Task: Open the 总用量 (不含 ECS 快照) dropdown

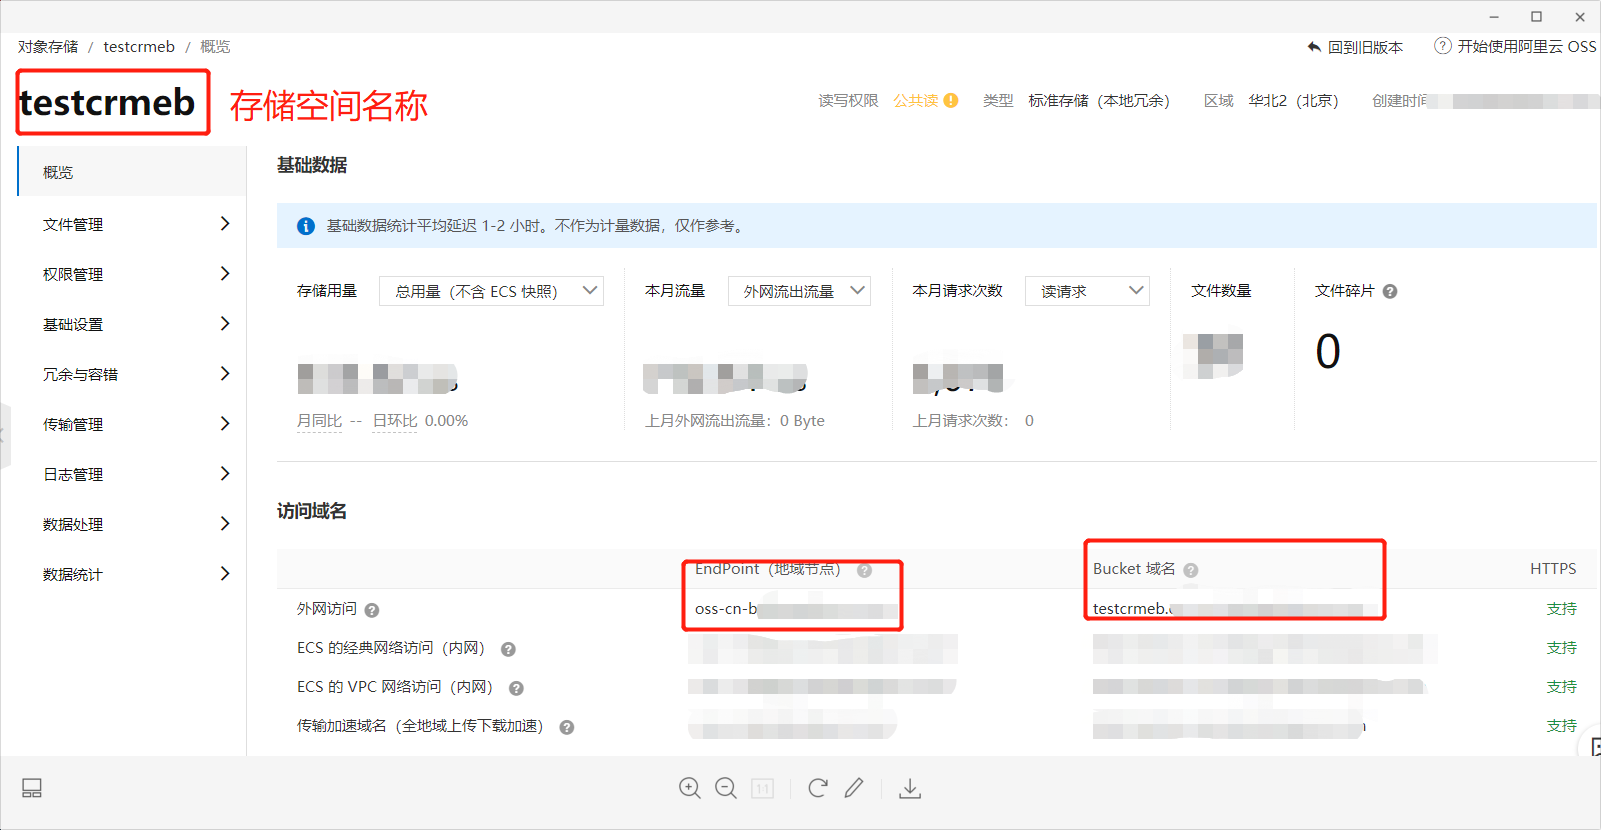Action: [491, 291]
